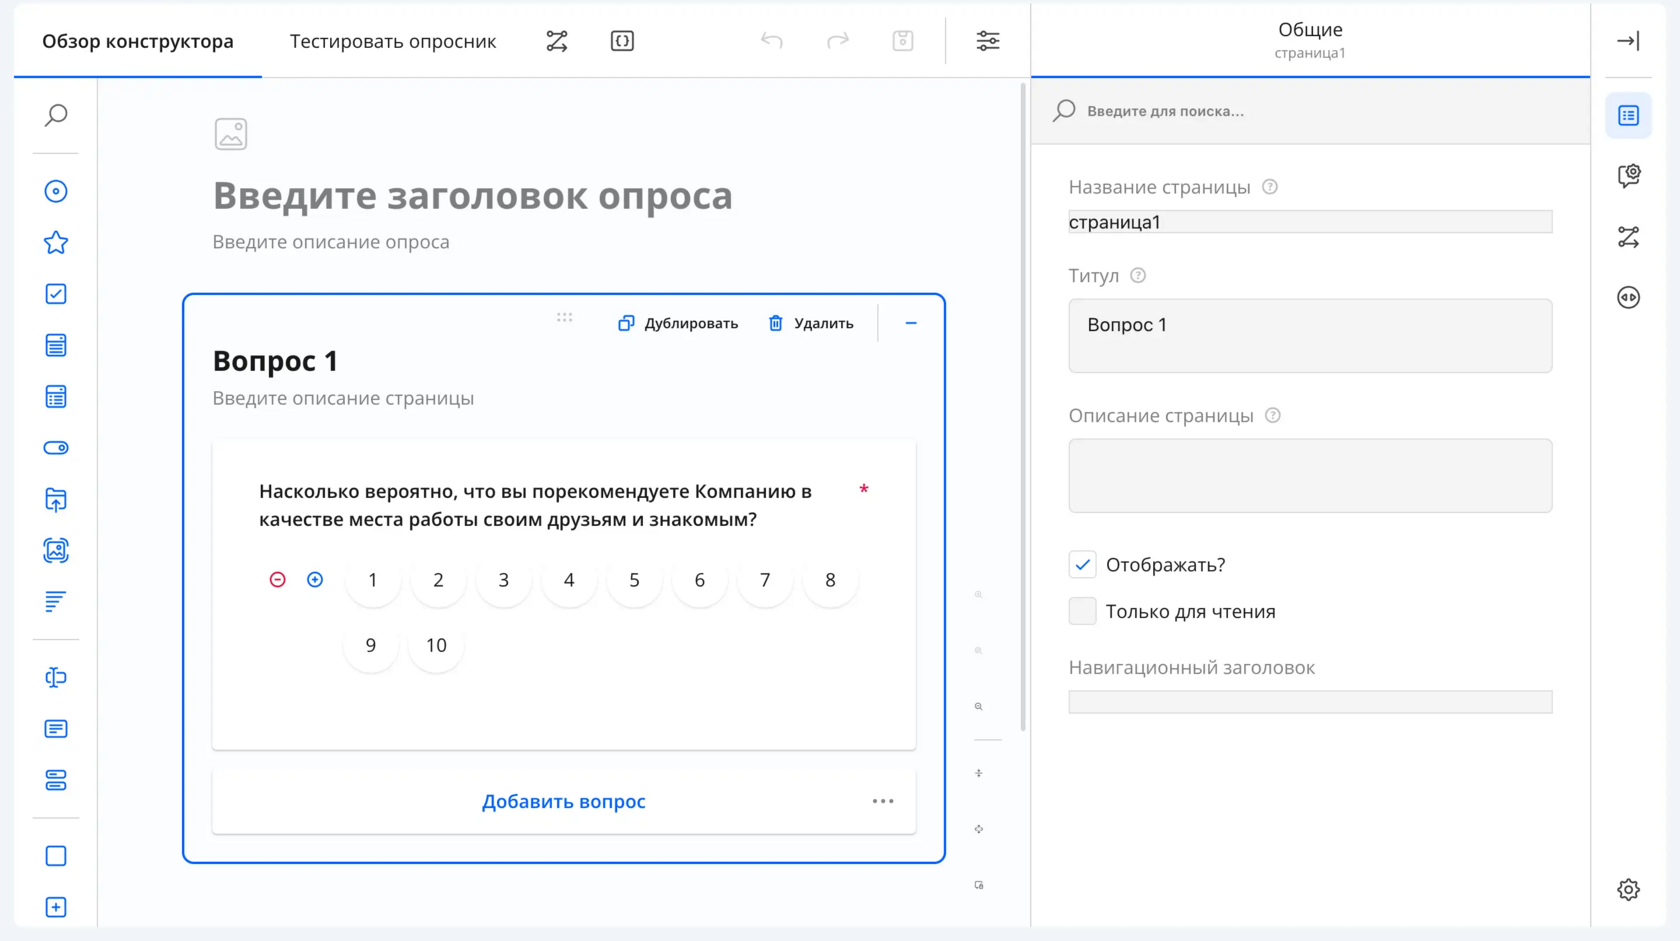Open question type options next to Добавить вопрос
1680x941 pixels.
(x=883, y=801)
